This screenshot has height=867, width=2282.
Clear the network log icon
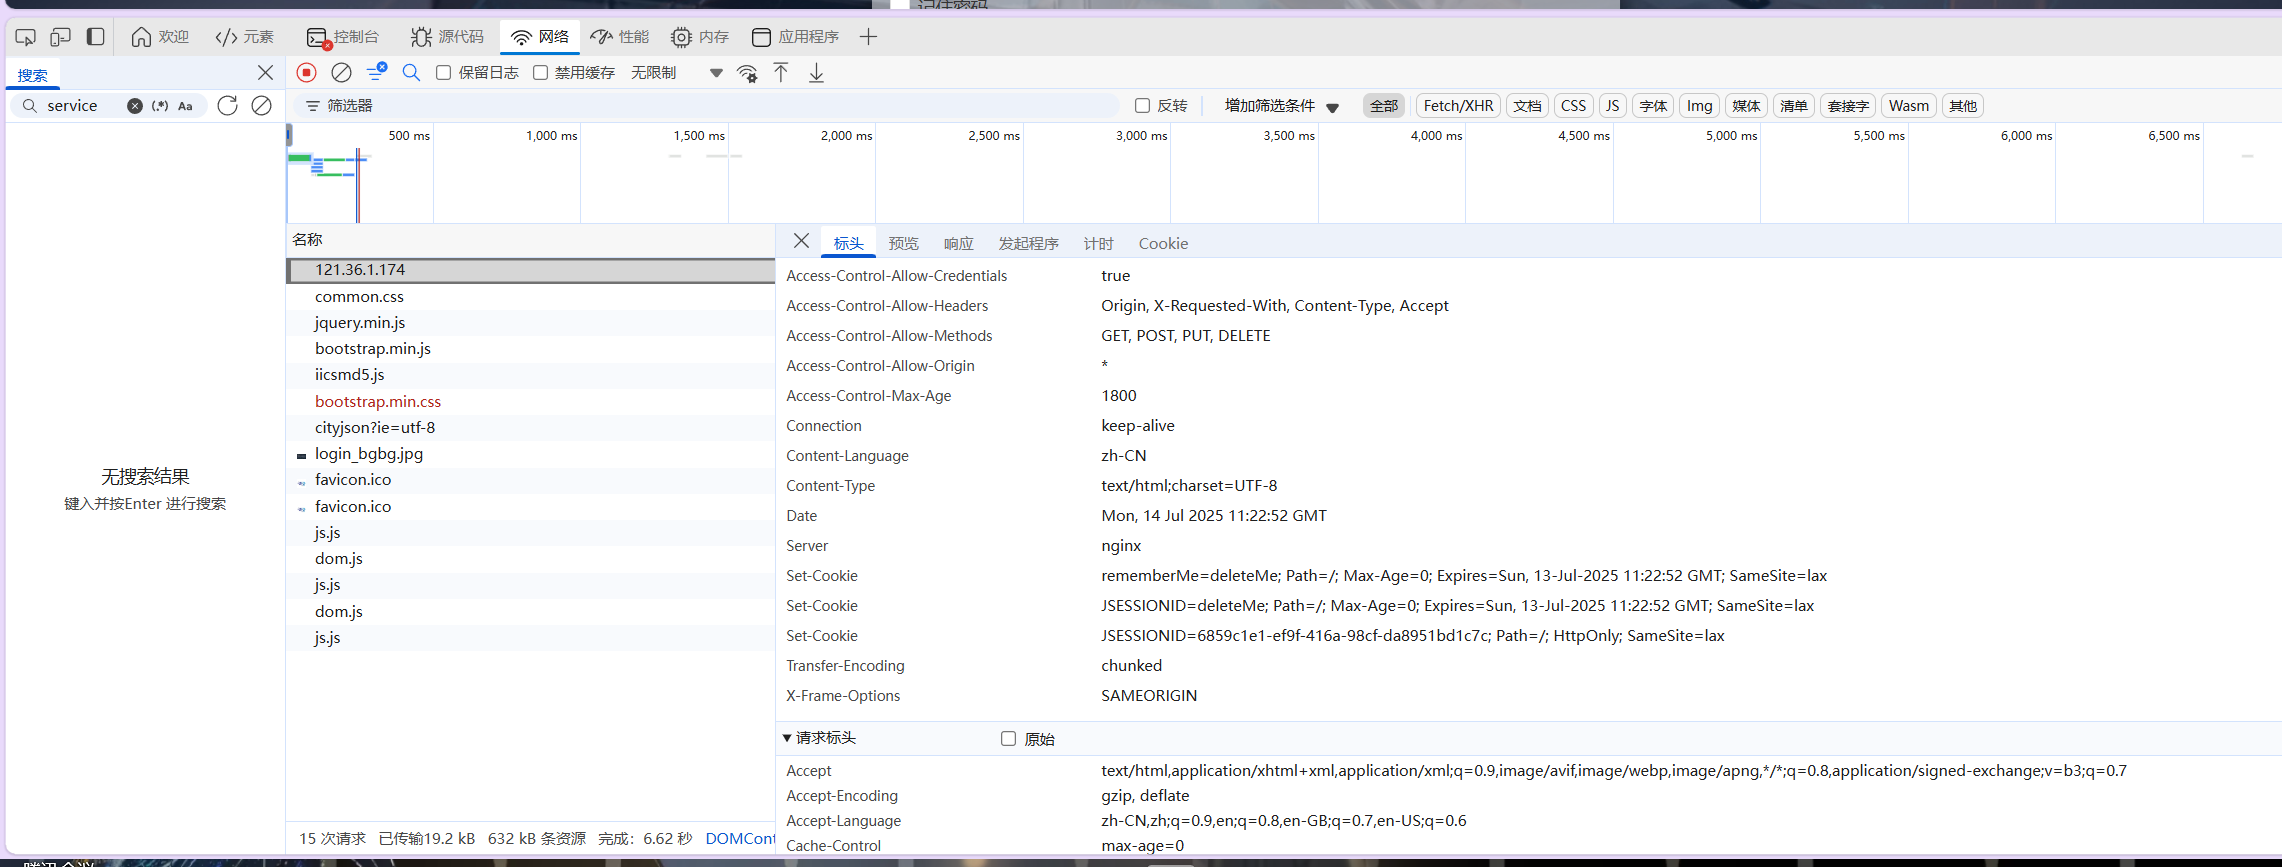coord(341,72)
